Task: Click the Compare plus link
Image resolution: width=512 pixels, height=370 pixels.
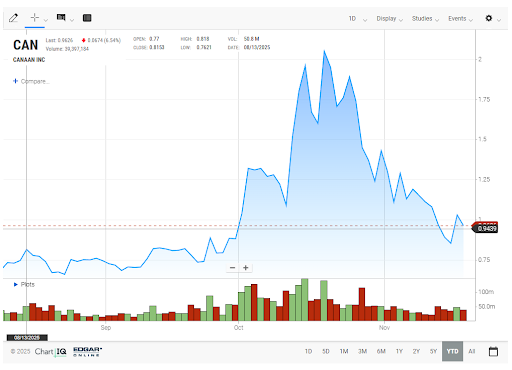Action: click(31, 81)
